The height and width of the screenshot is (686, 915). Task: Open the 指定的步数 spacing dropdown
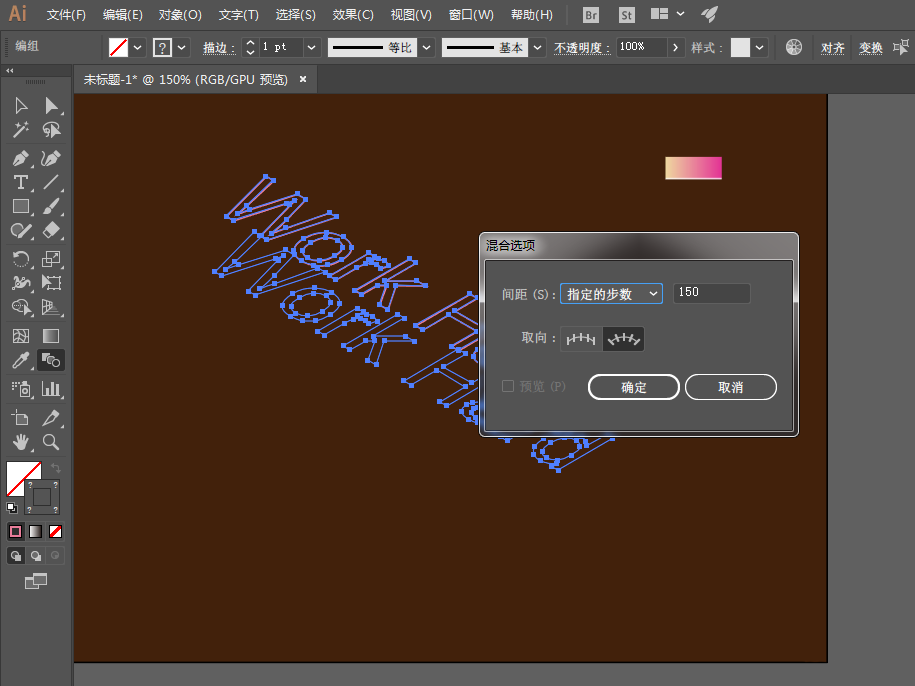pos(611,294)
